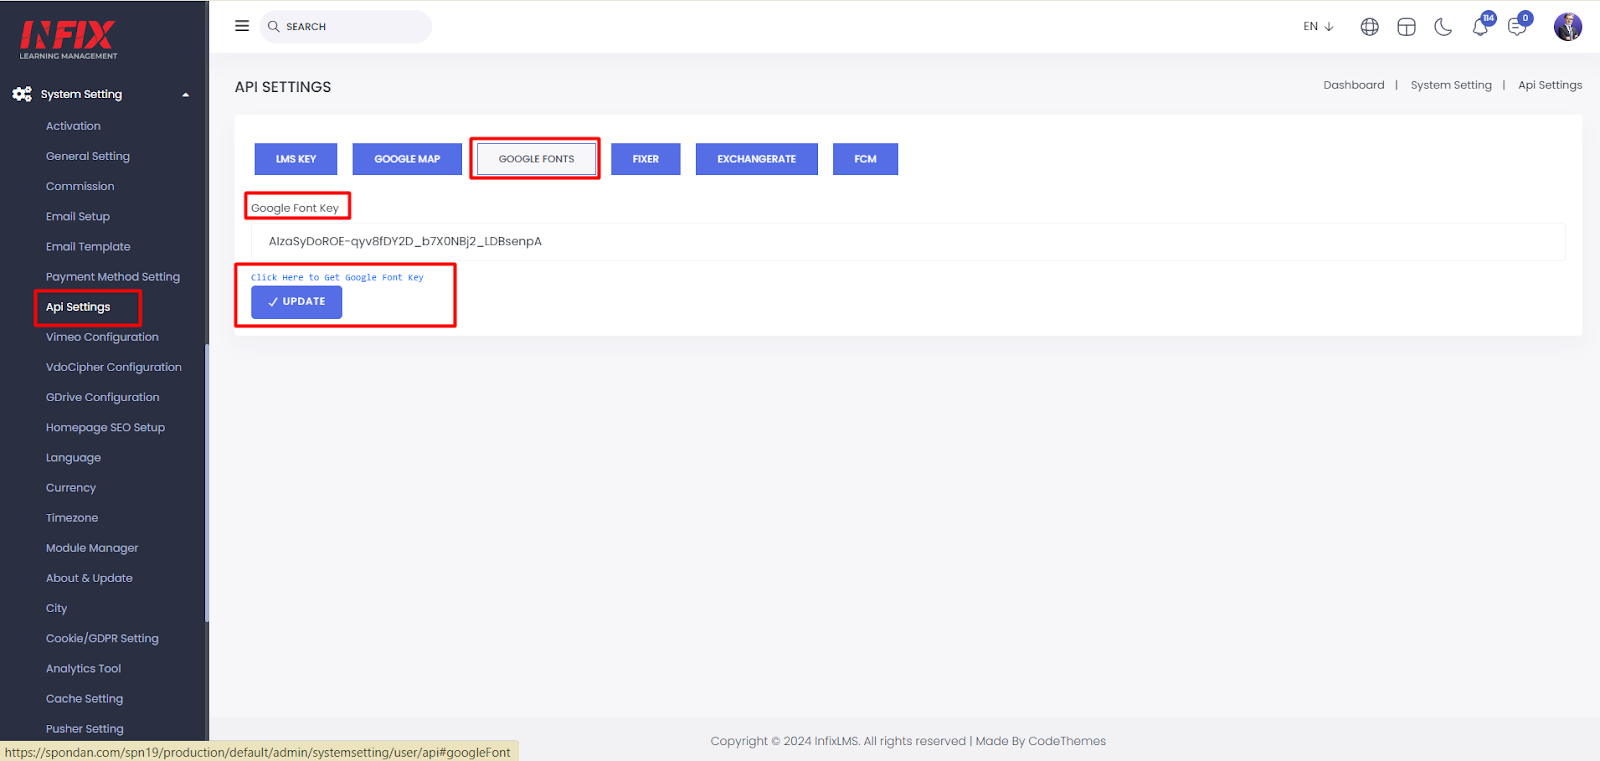Open Module Manager
The image size is (1600, 761).
[x=92, y=548]
